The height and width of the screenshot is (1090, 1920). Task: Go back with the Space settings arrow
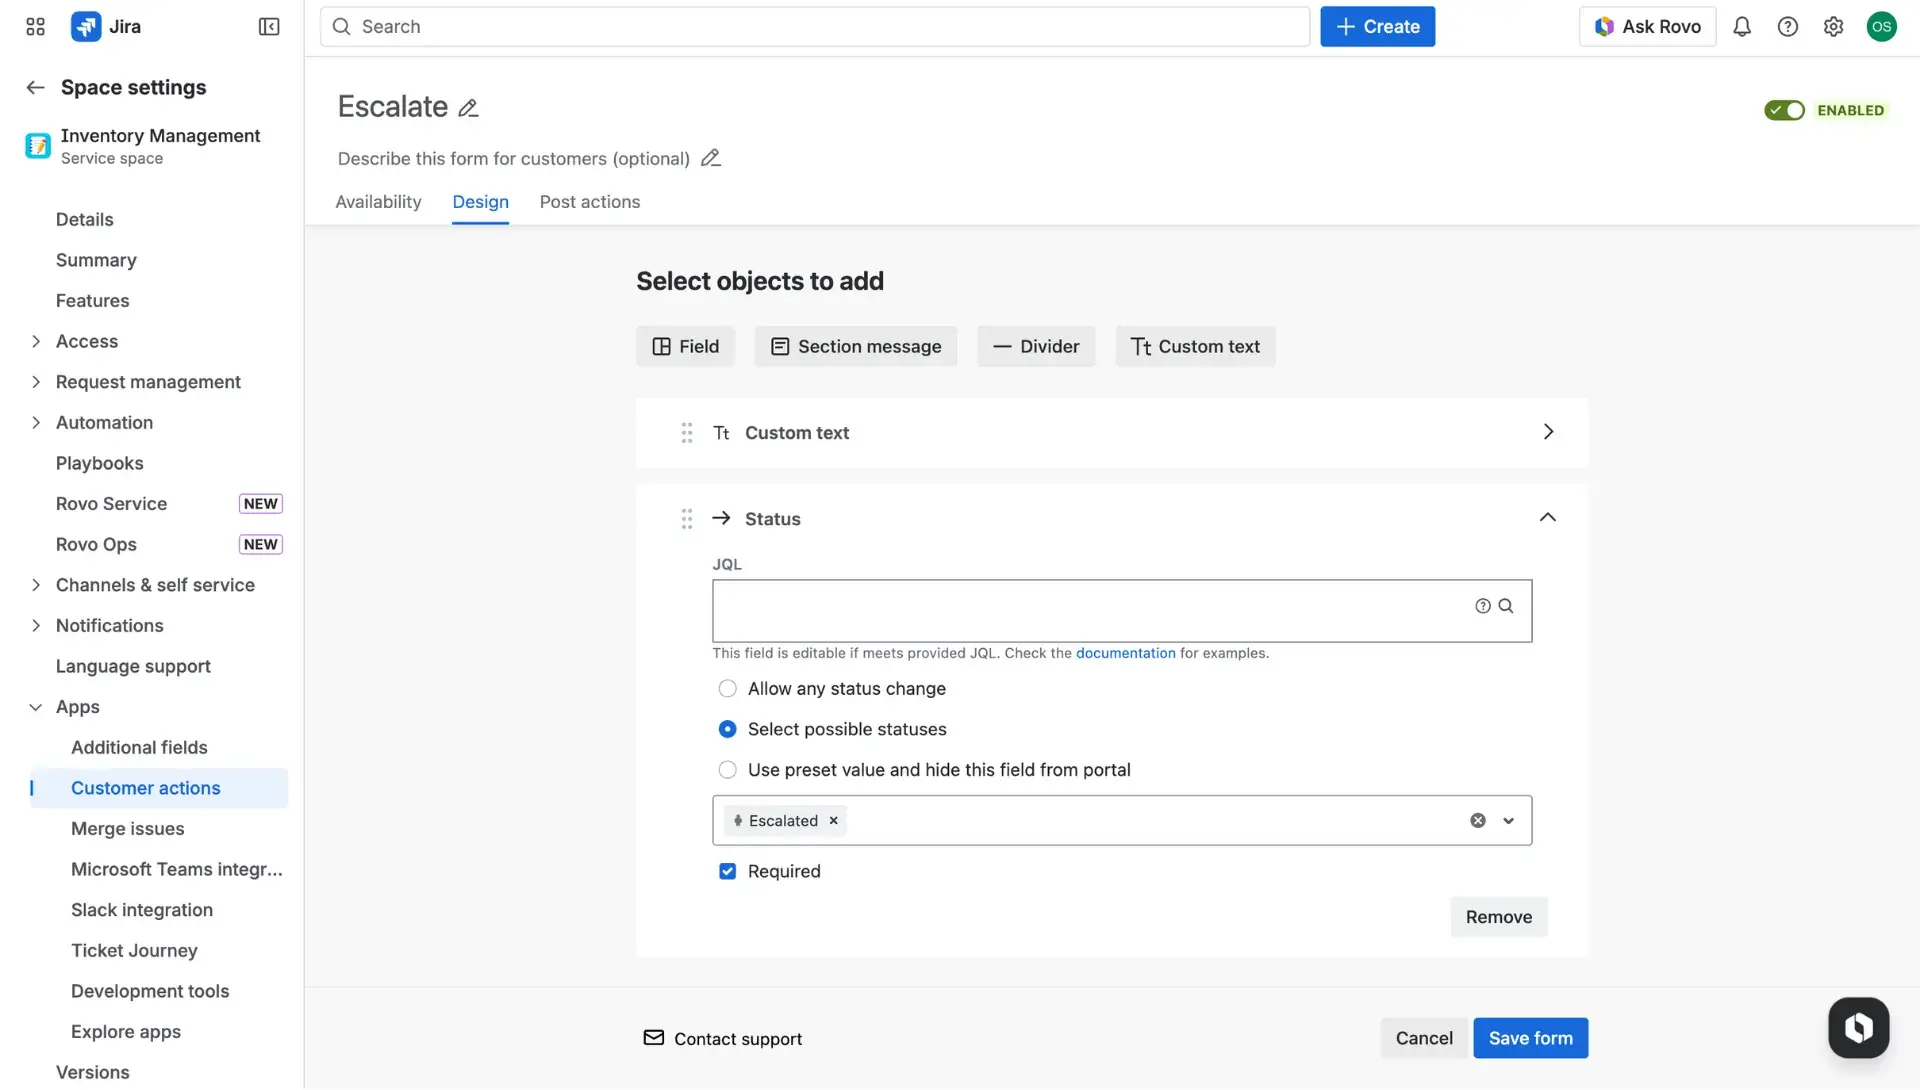[x=35, y=87]
